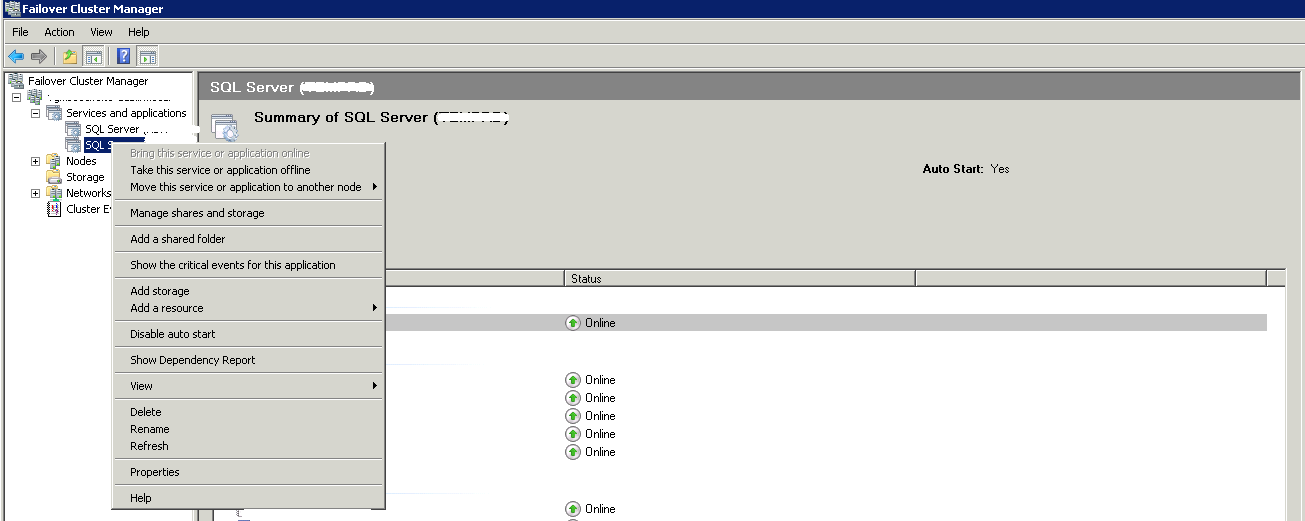
Task: Open 'Move this service or application to another node' submenu arrow
Action: [375, 187]
